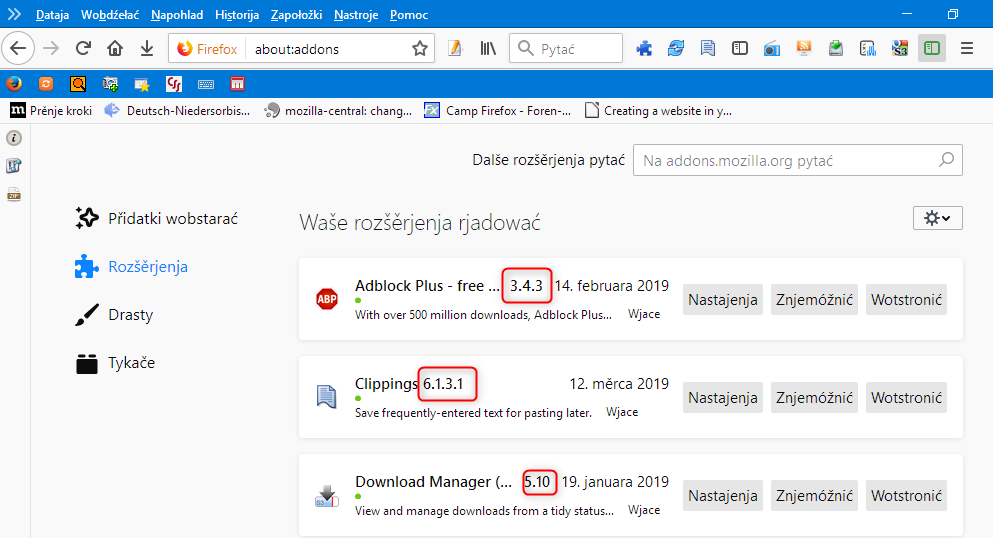993x538 pixels.
Task: Click the blue puzzle piece toolbar icon
Action: pos(645,48)
